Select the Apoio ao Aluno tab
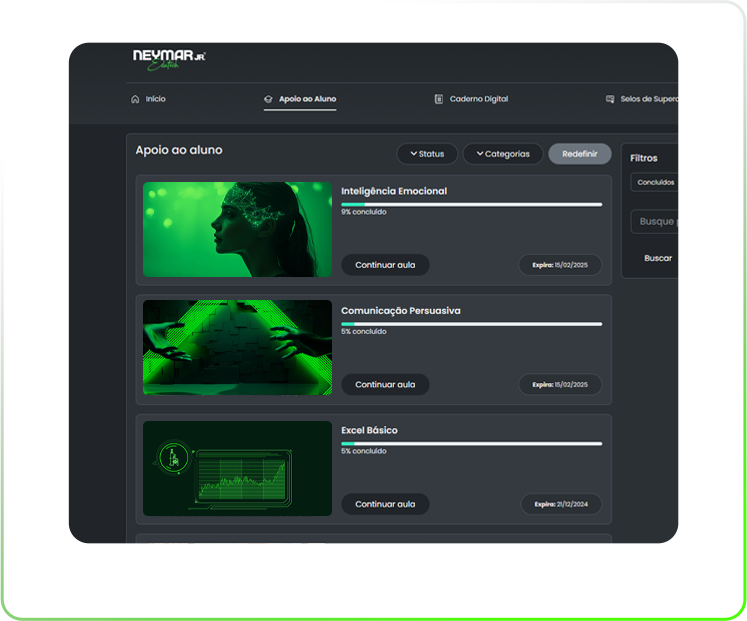The image size is (747, 621). [x=300, y=99]
